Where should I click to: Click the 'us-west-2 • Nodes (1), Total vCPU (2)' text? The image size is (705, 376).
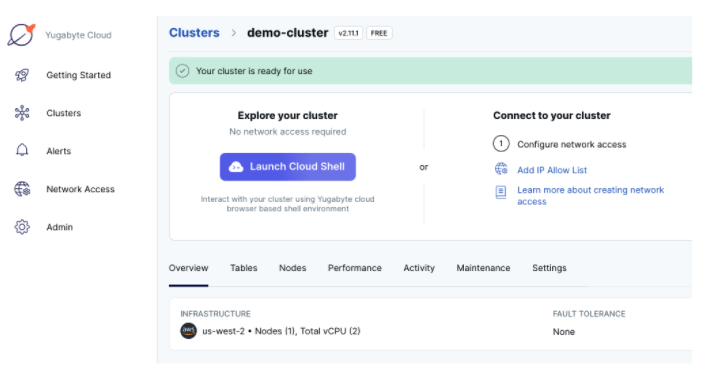tap(281, 331)
